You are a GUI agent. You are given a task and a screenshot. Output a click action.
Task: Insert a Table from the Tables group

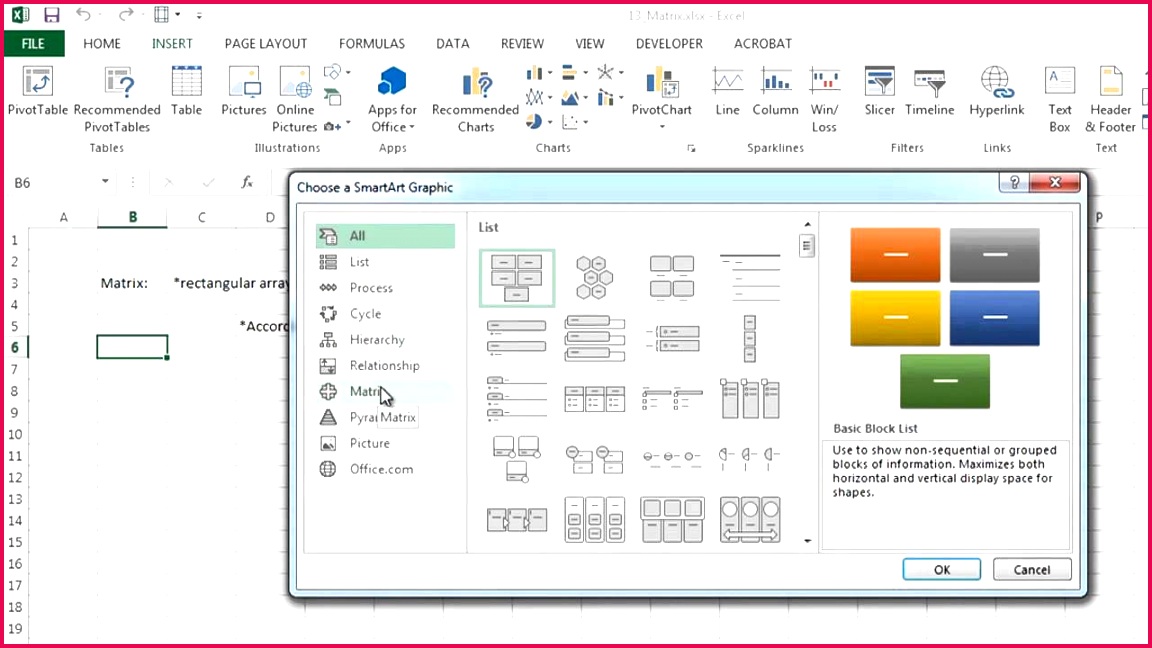tap(187, 91)
